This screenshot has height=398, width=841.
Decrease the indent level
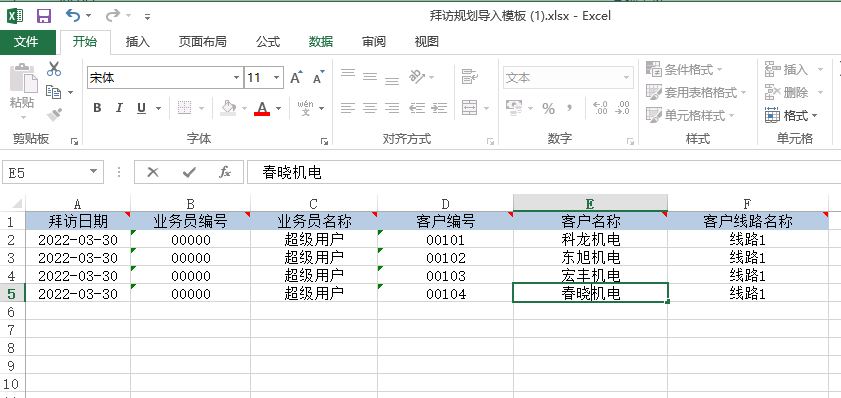pyautogui.click(x=417, y=108)
